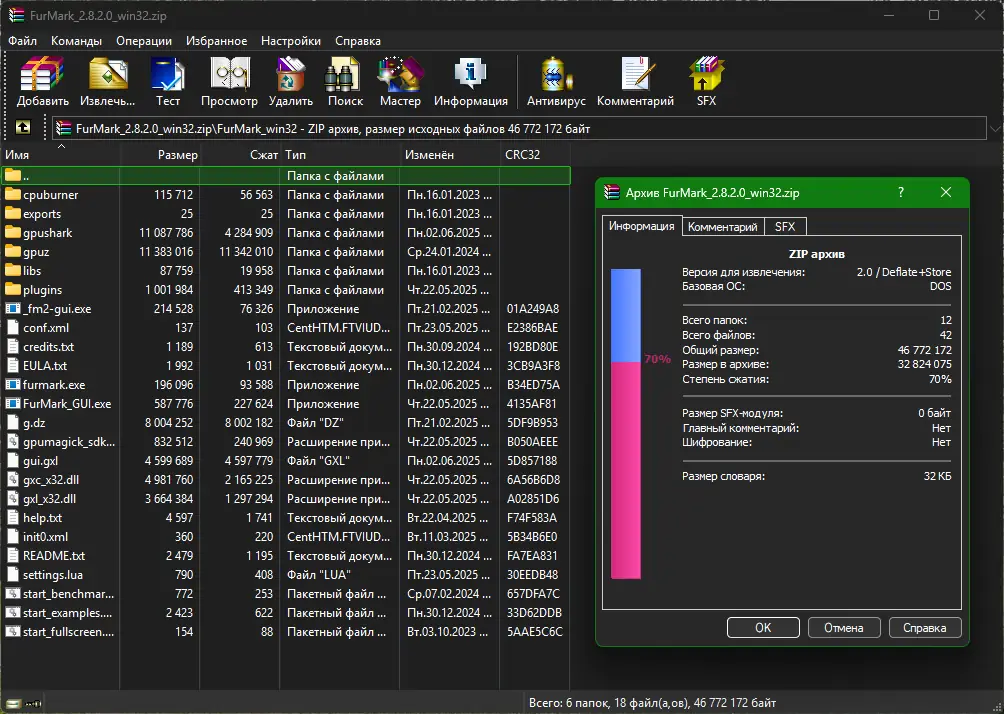Switch to the Комментарий tab in dialog
Image resolution: width=1004 pixels, height=714 pixels.
click(722, 227)
